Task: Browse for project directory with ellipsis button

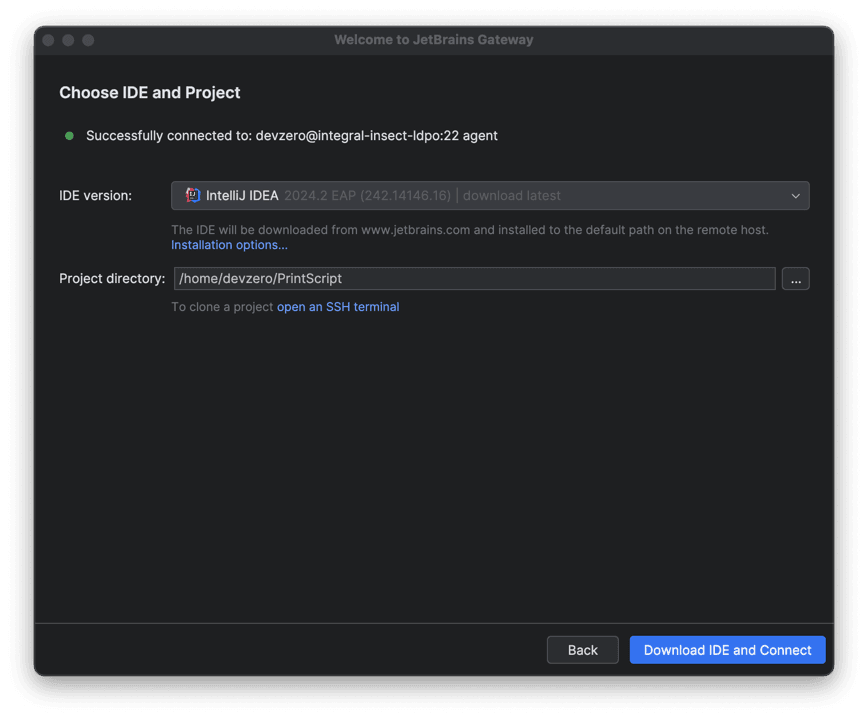Action: coord(795,278)
